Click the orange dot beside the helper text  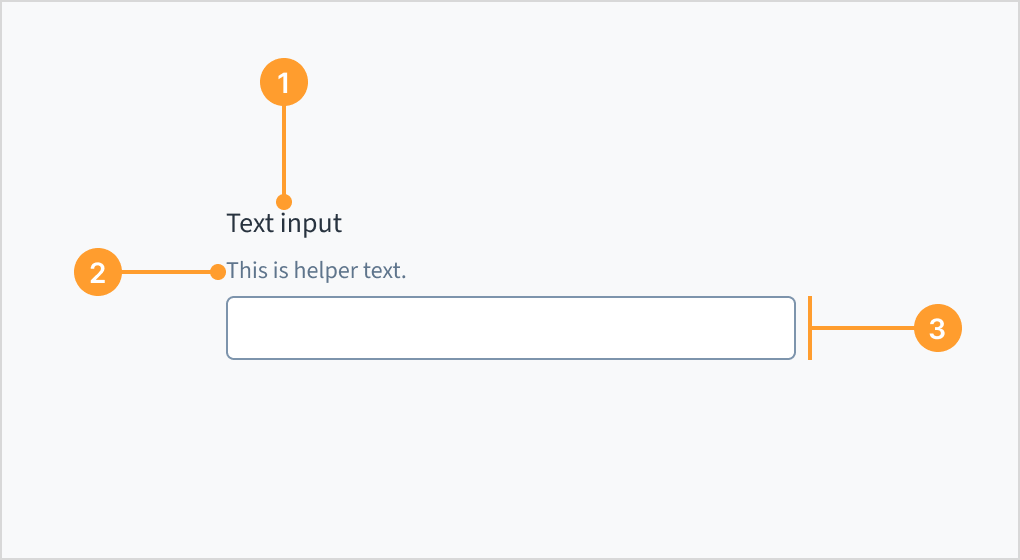(218, 272)
